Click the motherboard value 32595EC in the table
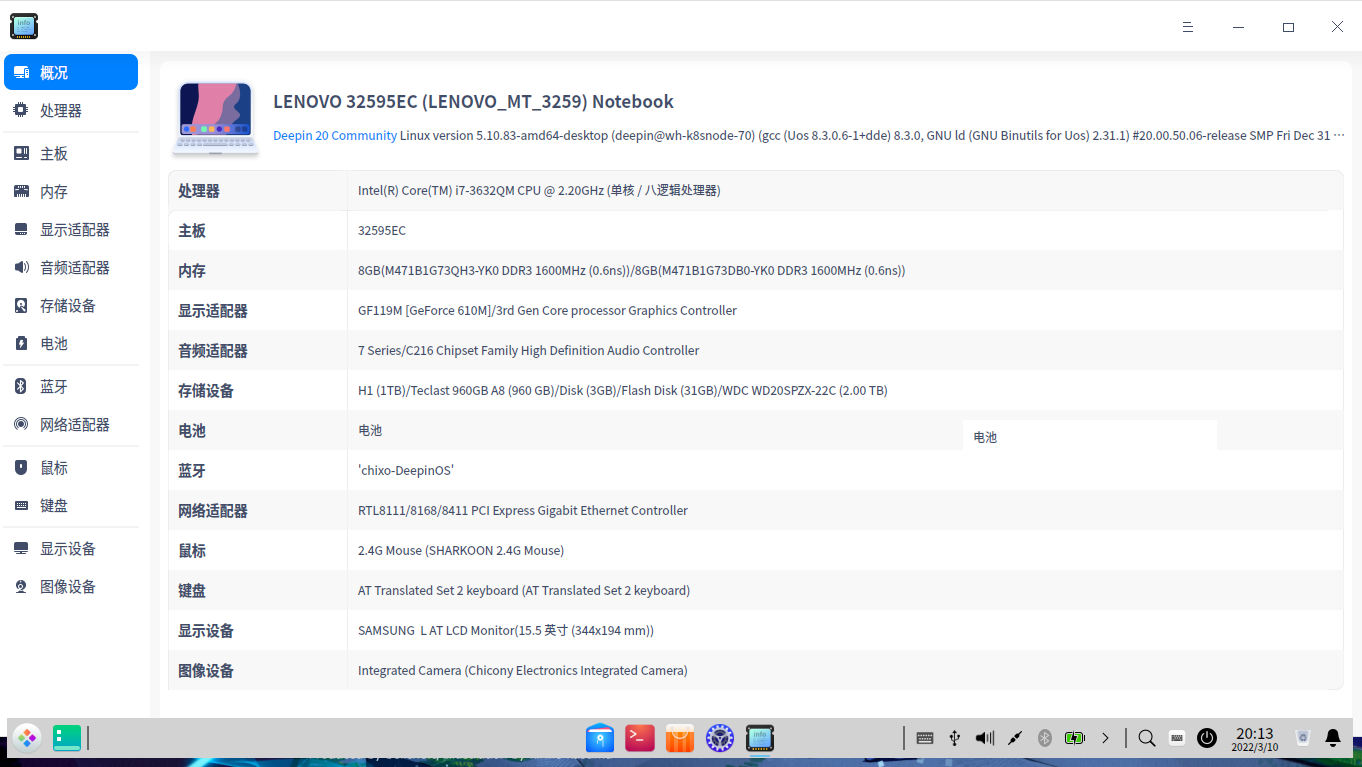This screenshot has width=1362, height=767. tap(382, 230)
